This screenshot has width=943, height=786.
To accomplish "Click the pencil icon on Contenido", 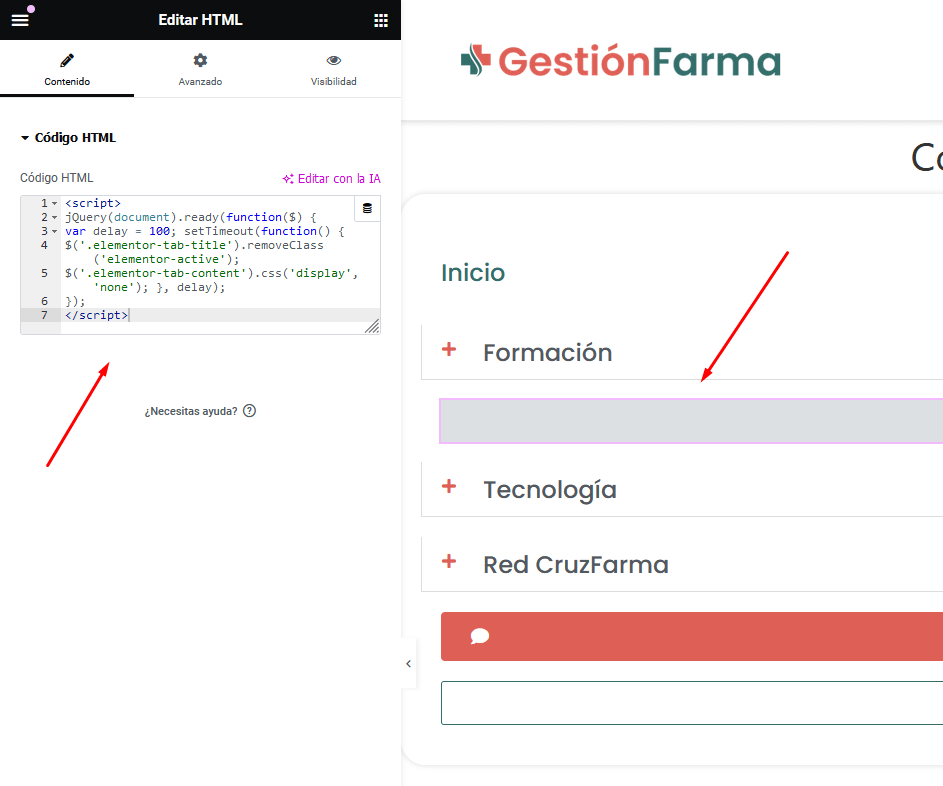I will pos(67,61).
